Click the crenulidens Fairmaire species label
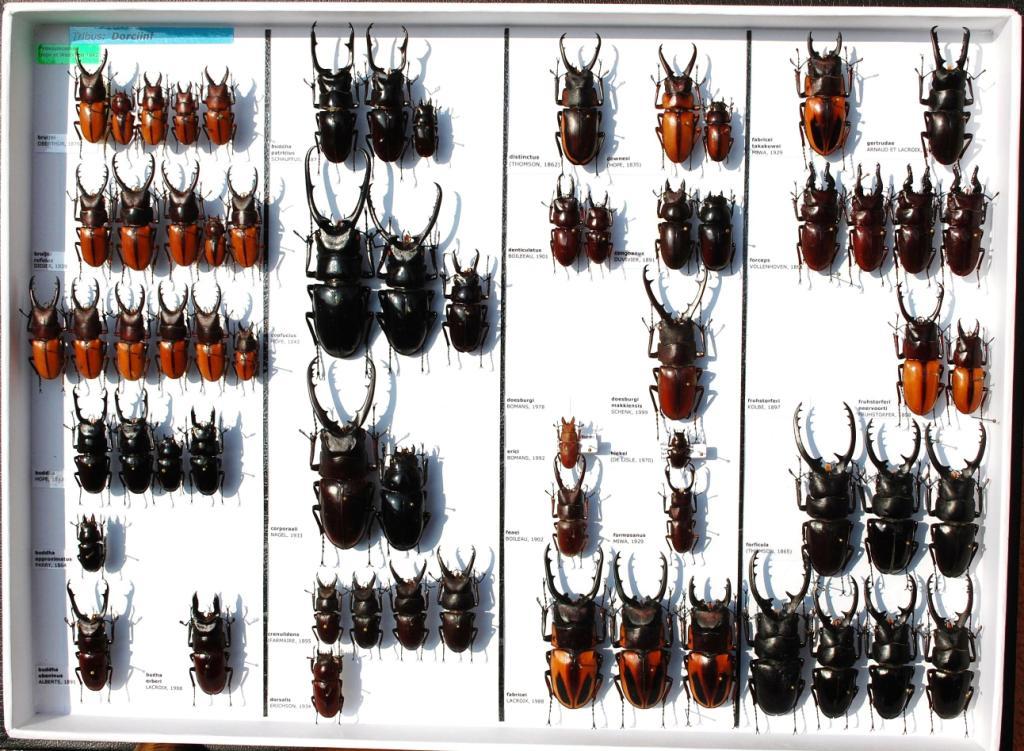The image size is (1024, 751). pyautogui.click(x=289, y=637)
